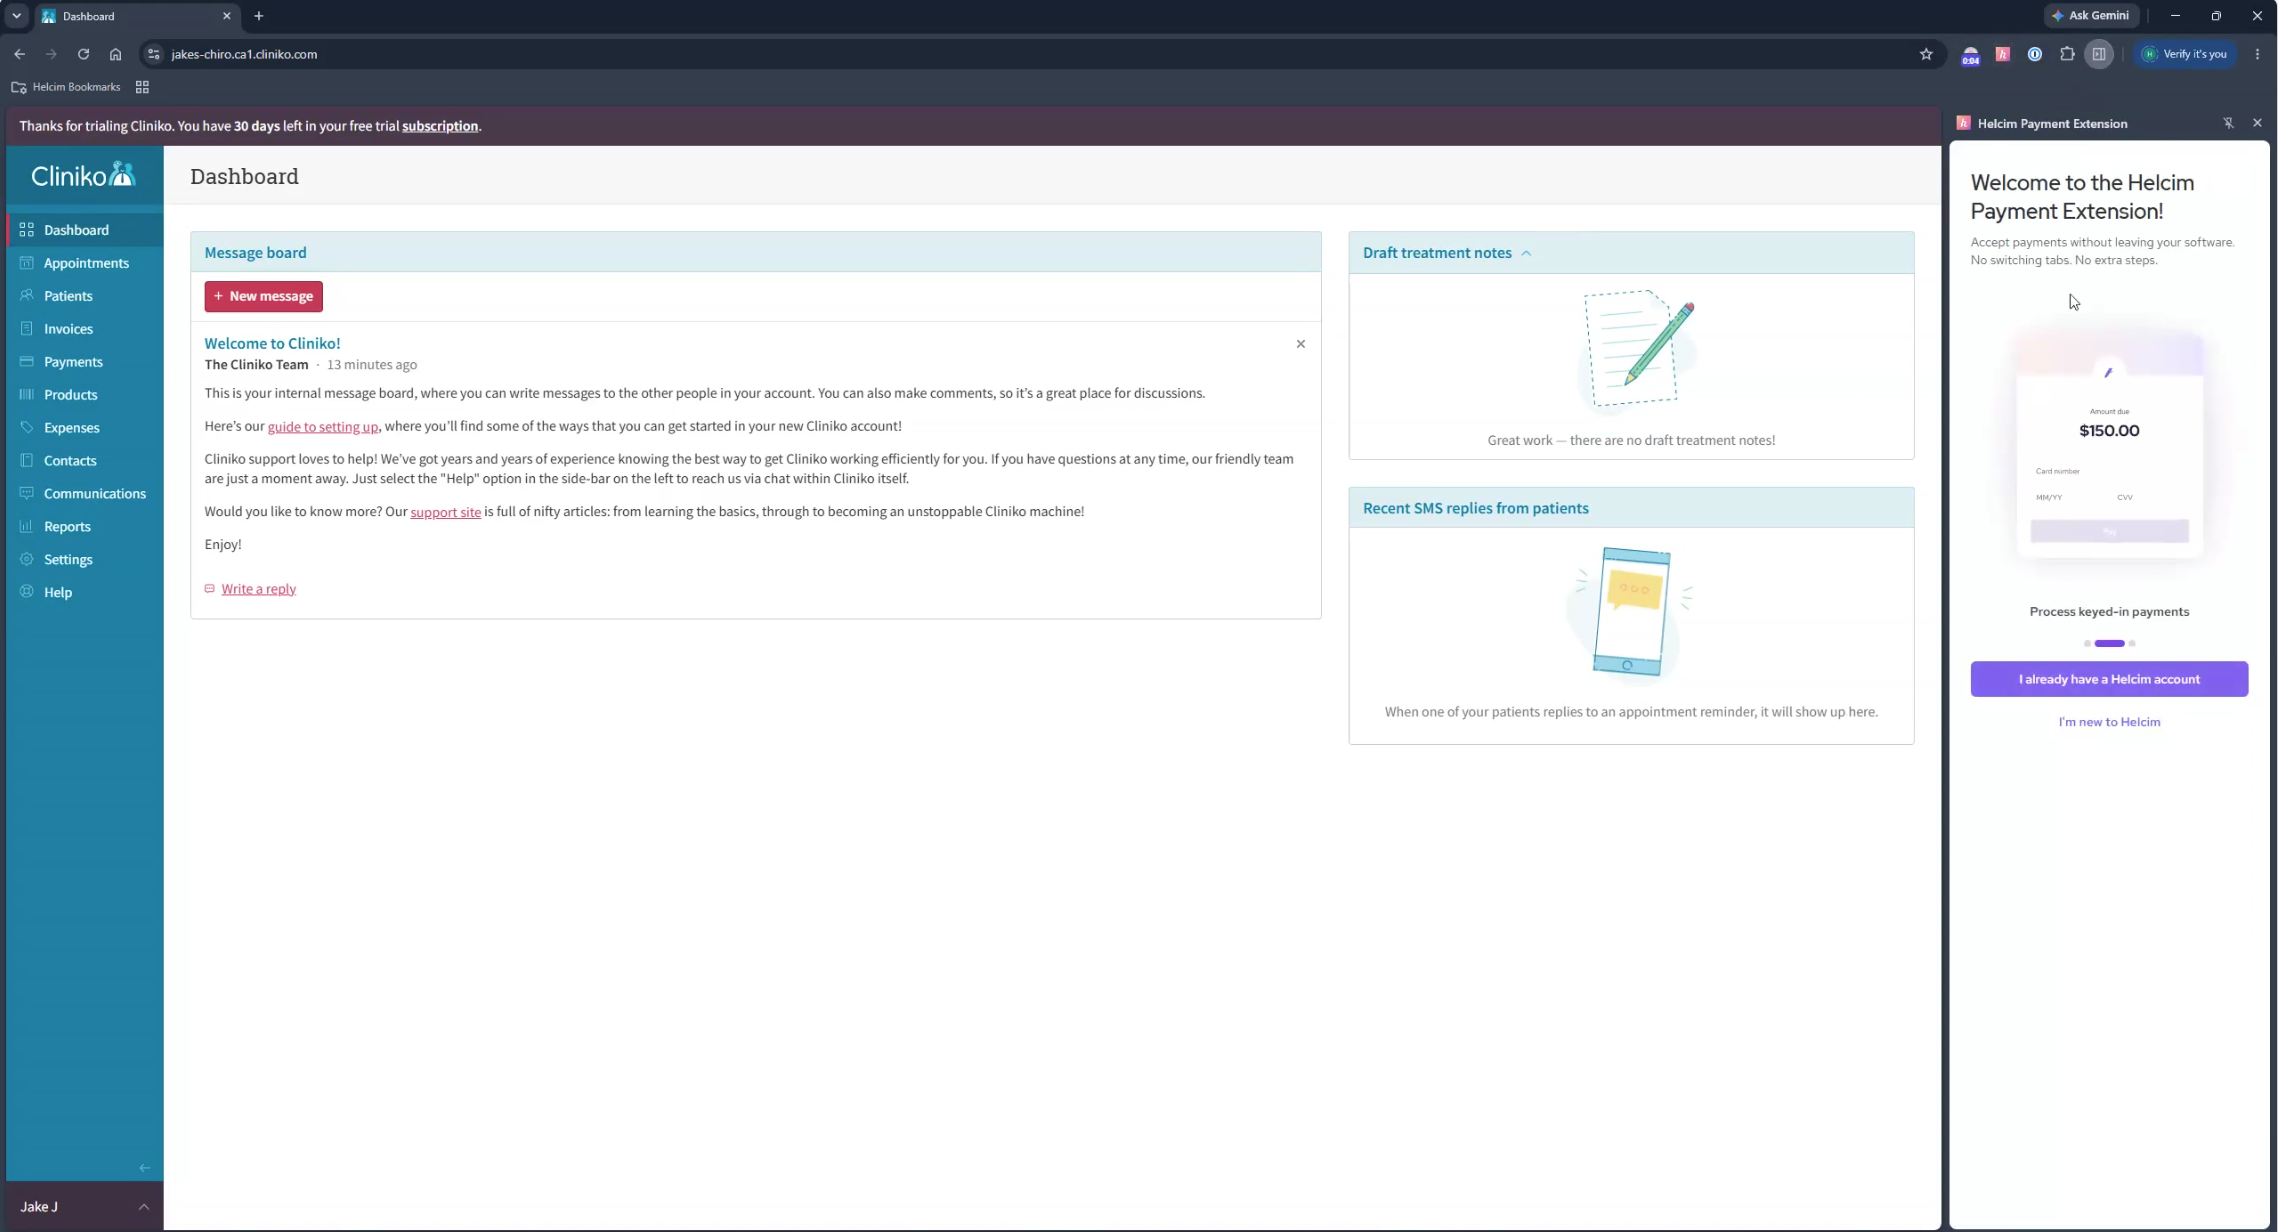Click the Cliniko logo
Viewport: 2278px width, 1232px height.
tap(83, 175)
